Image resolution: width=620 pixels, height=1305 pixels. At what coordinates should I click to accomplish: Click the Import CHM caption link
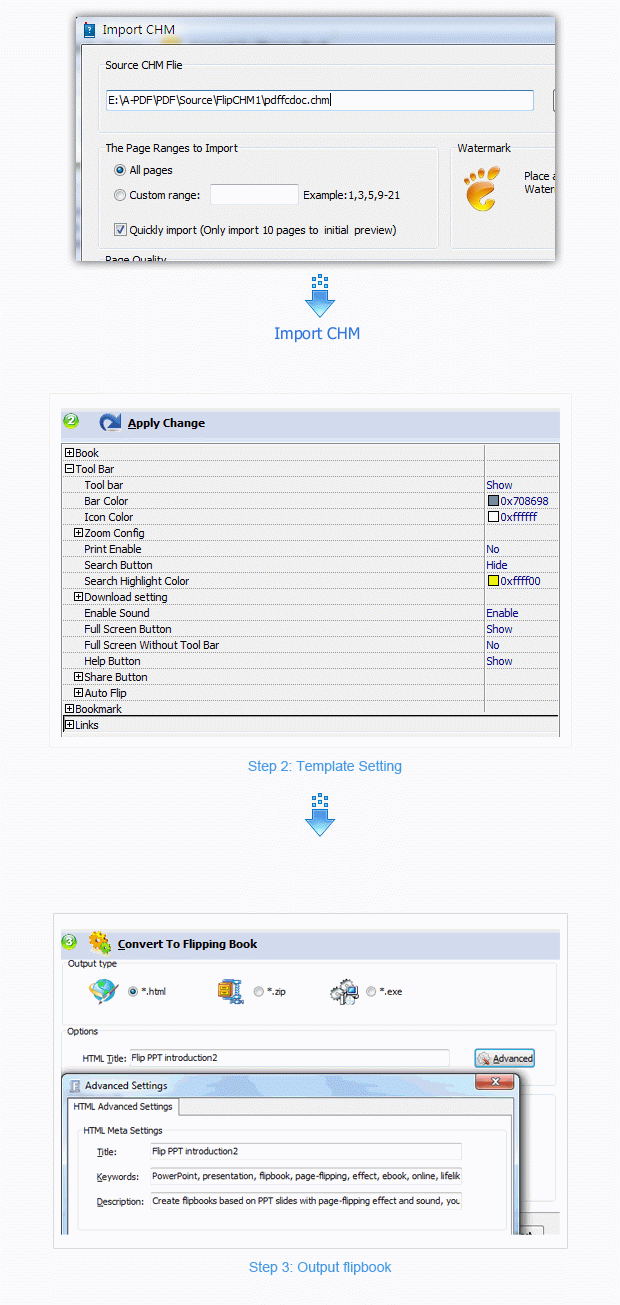(317, 333)
